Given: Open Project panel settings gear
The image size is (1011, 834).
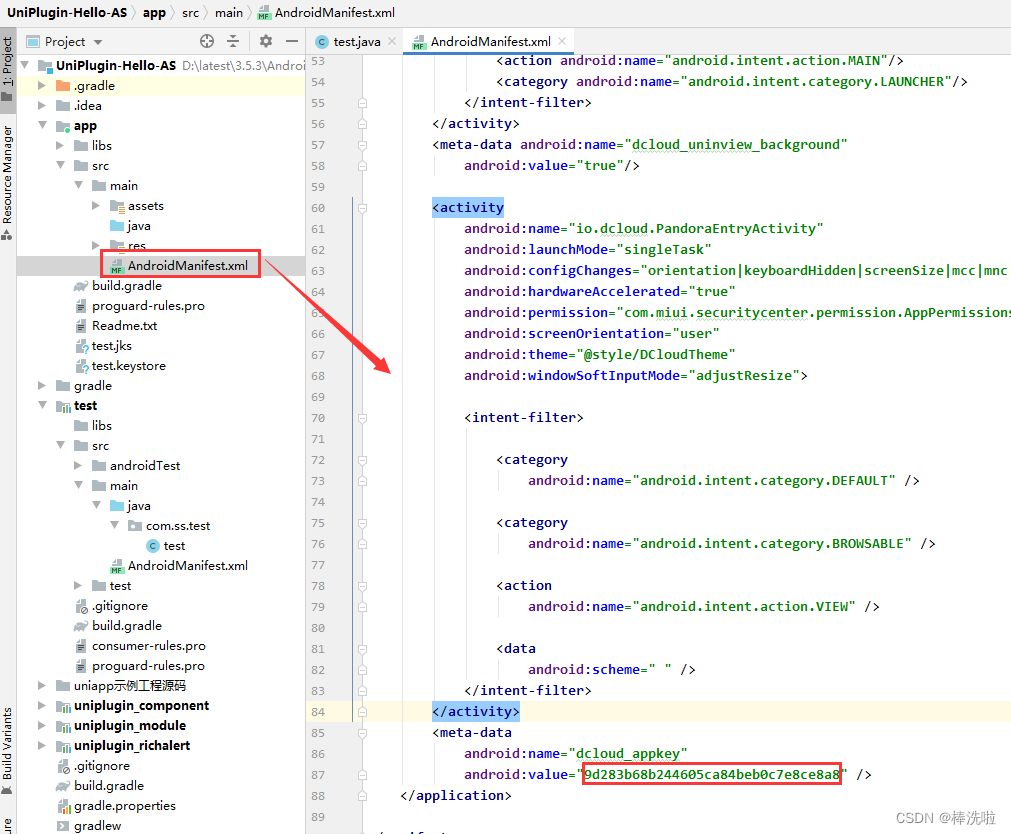Looking at the screenshot, I should click(x=266, y=41).
